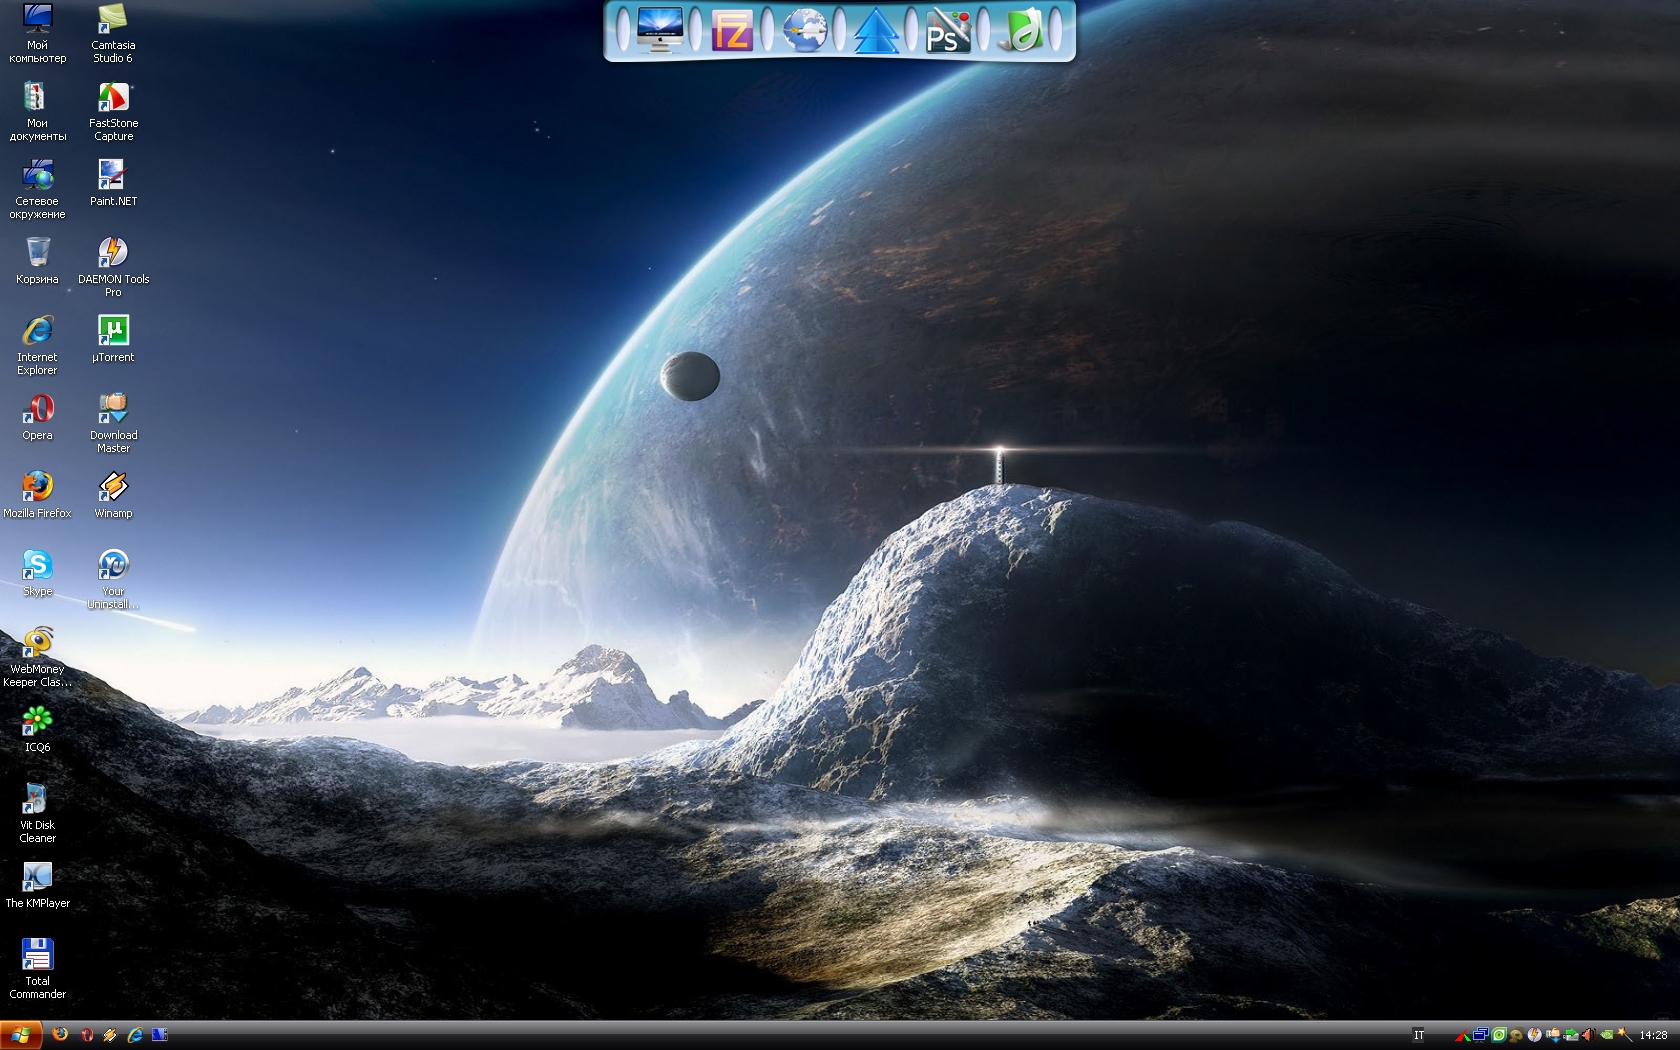Image resolution: width=1680 pixels, height=1050 pixels.
Task: Open the Skype desktop shortcut
Action: (x=37, y=573)
